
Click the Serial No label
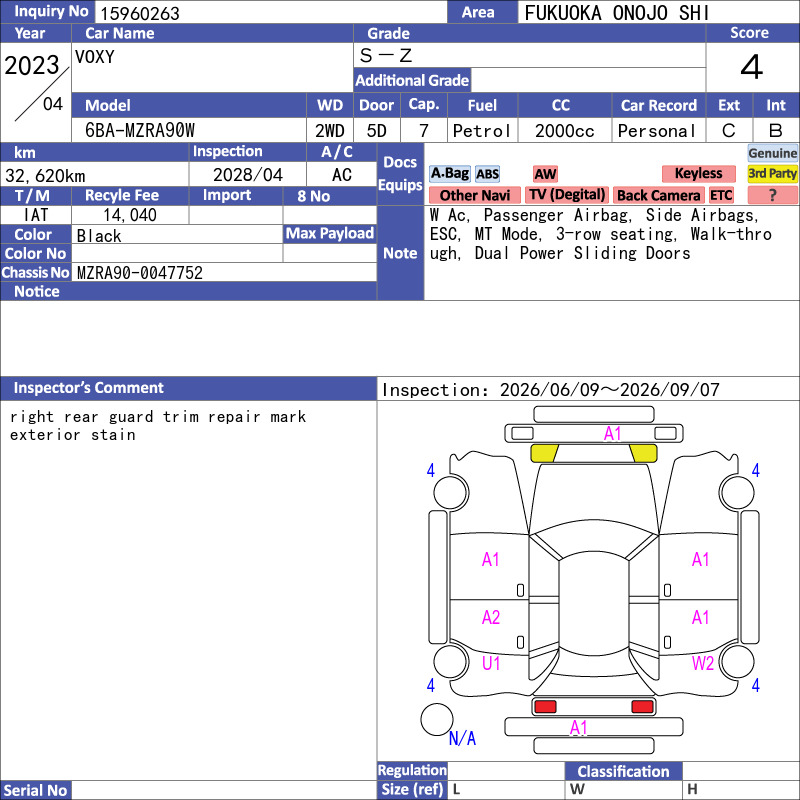point(35,790)
